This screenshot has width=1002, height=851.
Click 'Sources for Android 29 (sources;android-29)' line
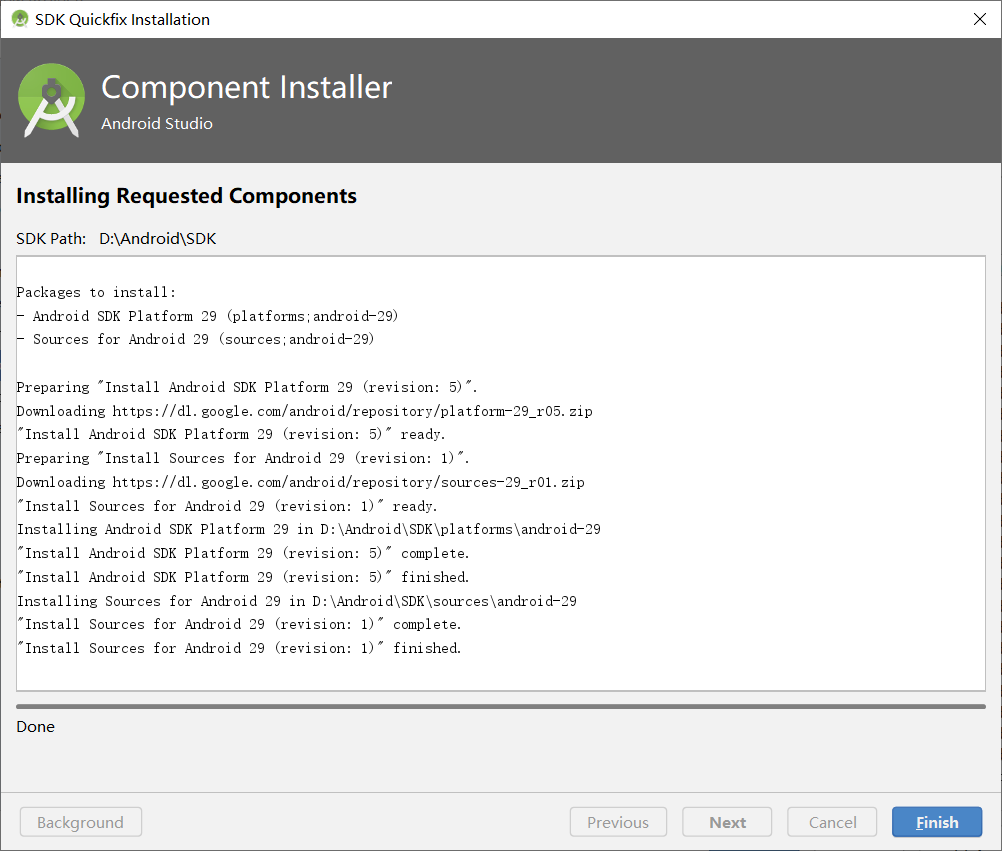[196, 339]
